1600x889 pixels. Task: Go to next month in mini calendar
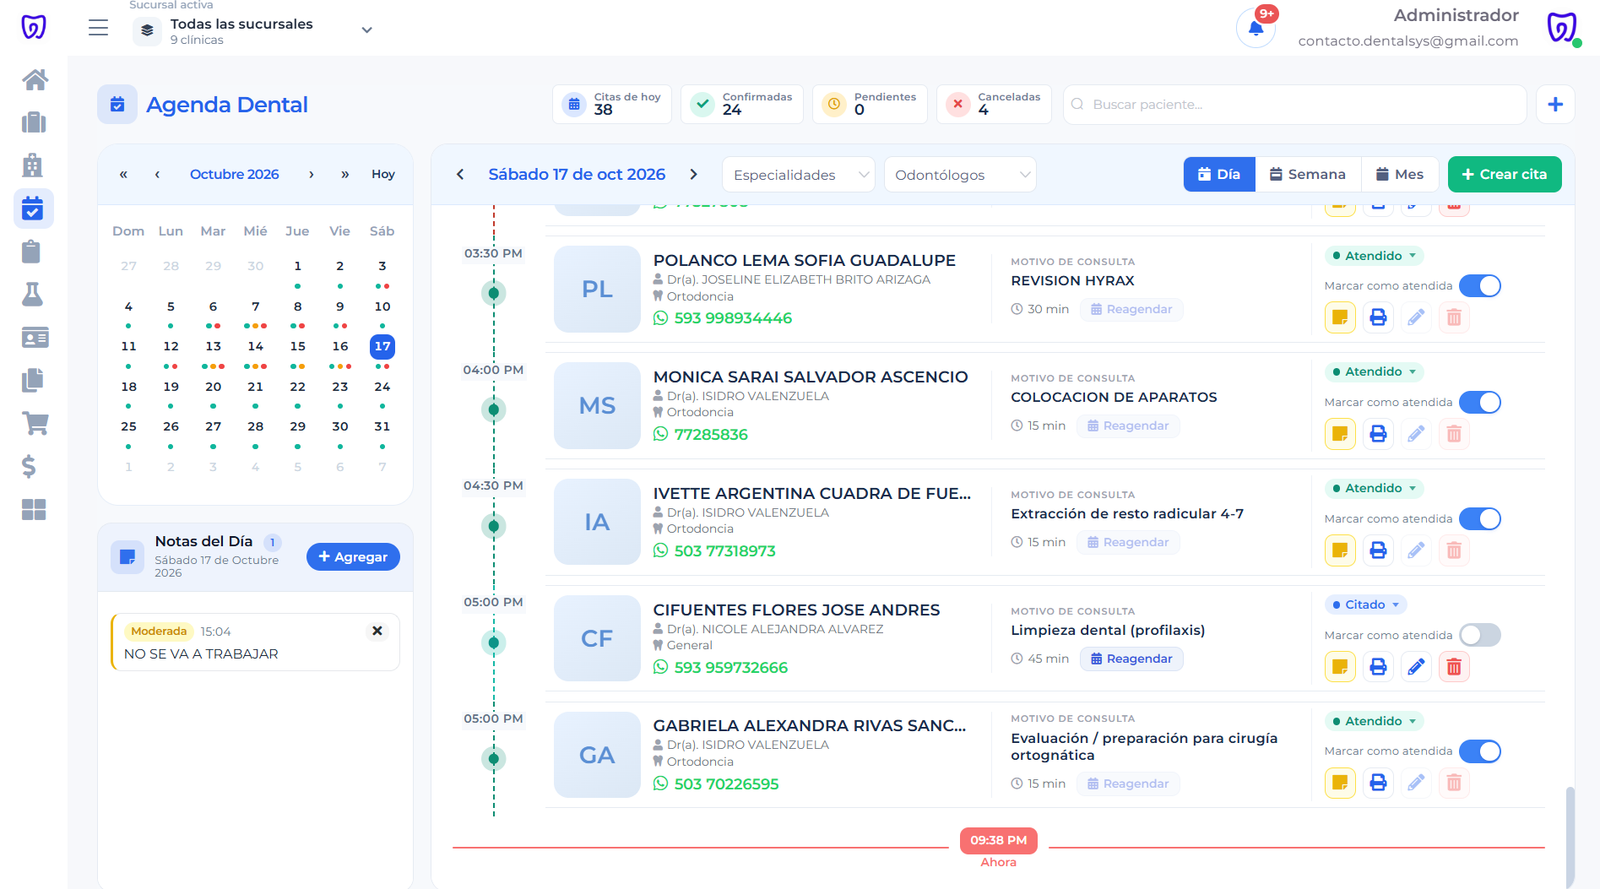pos(311,174)
